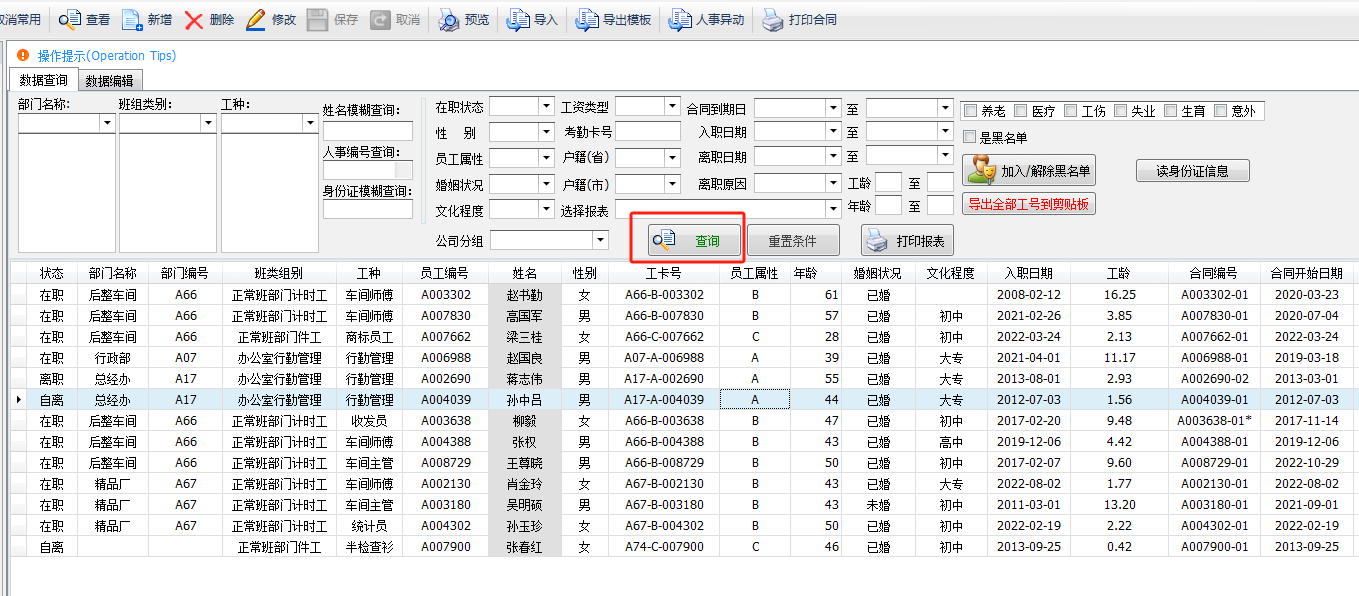The height and width of the screenshot is (596, 1359).
Task: Click the 导入 import toolbar icon
Action: point(518,19)
